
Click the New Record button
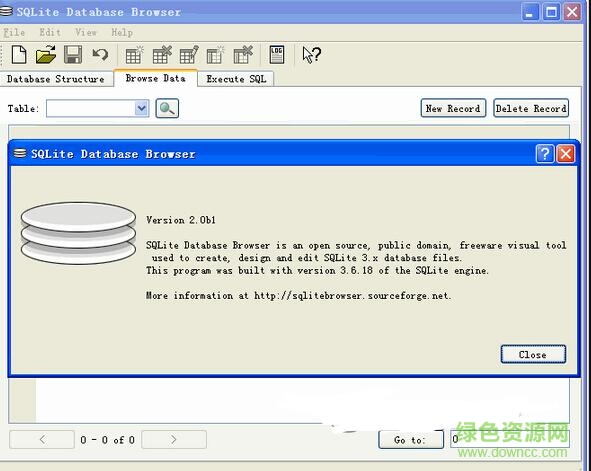453,109
